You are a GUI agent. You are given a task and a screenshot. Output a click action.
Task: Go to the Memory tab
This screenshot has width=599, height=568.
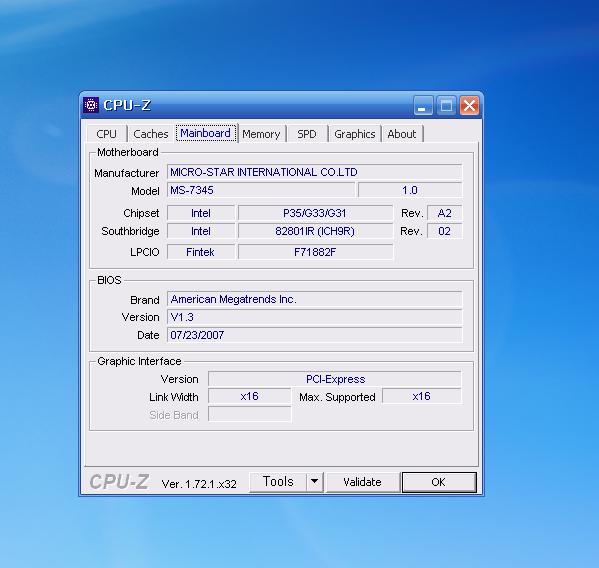[261, 134]
